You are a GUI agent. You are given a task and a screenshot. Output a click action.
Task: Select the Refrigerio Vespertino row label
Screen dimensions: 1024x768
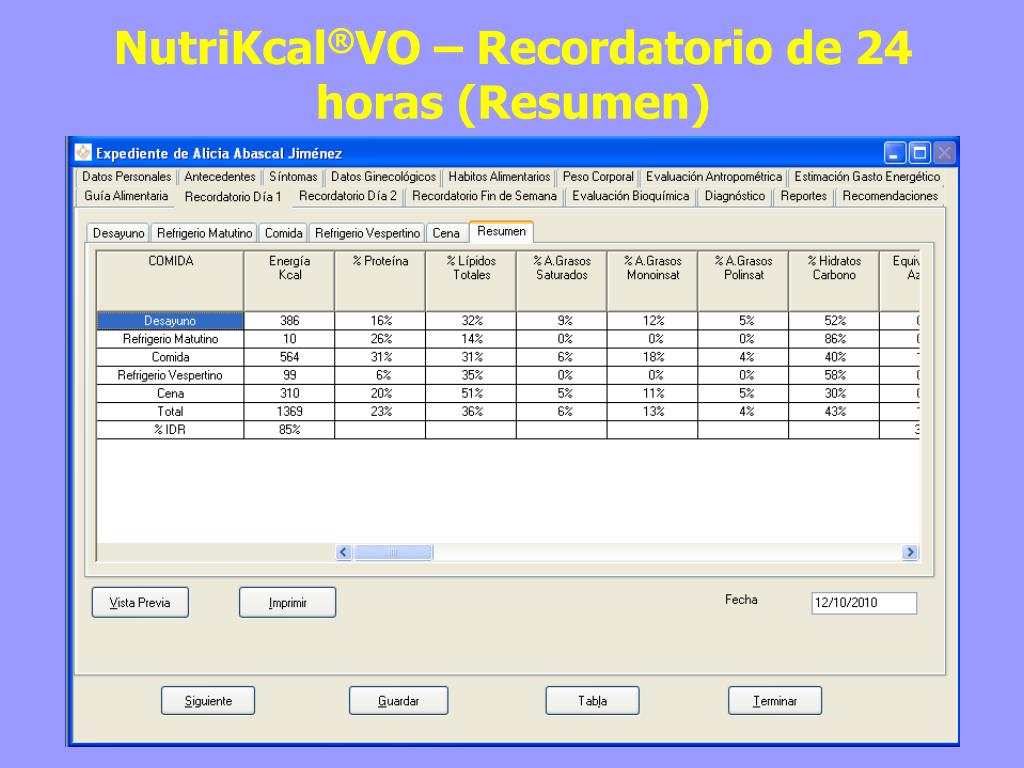tap(170, 376)
